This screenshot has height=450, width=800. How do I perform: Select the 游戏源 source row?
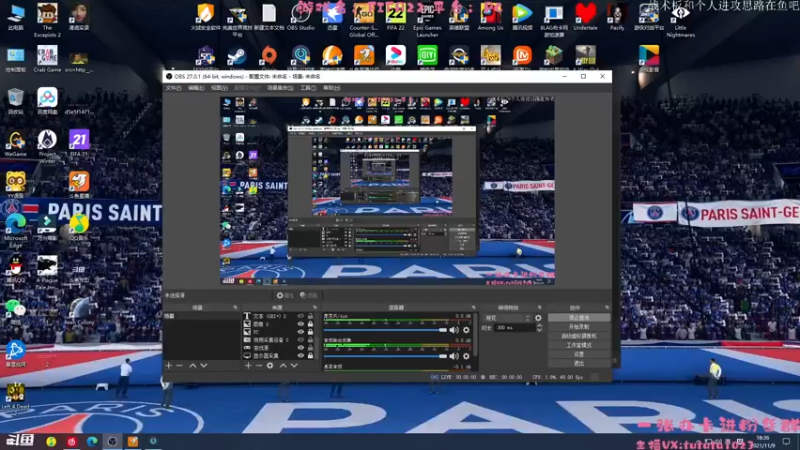click(x=279, y=348)
